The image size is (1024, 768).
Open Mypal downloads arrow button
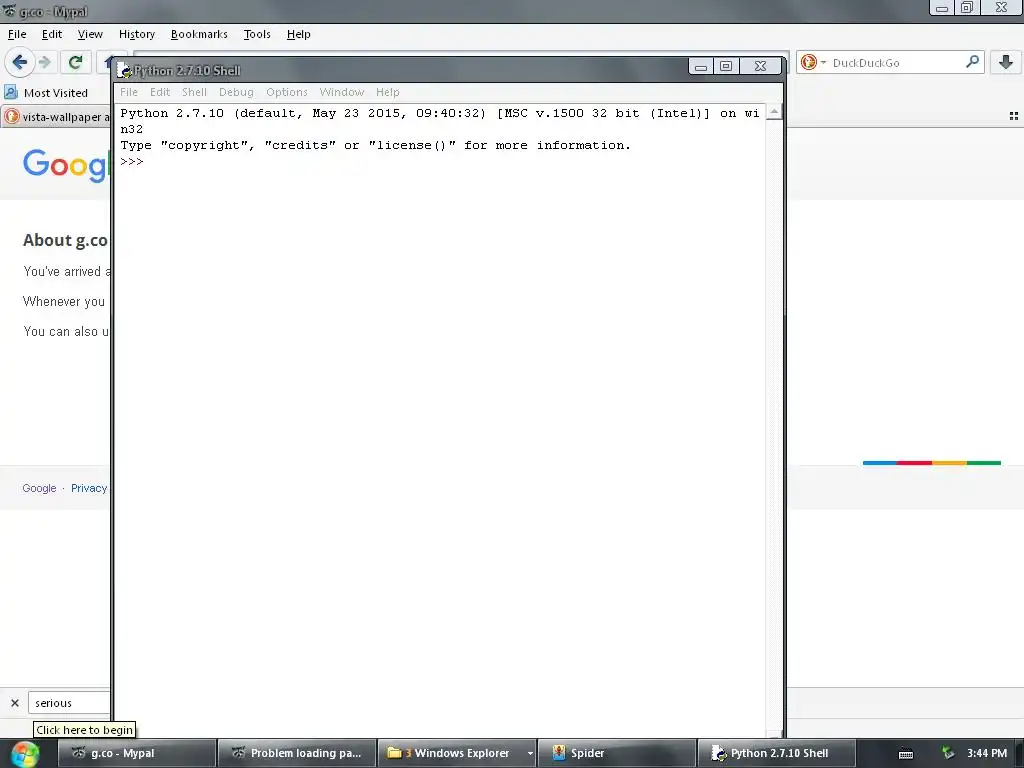point(1006,62)
